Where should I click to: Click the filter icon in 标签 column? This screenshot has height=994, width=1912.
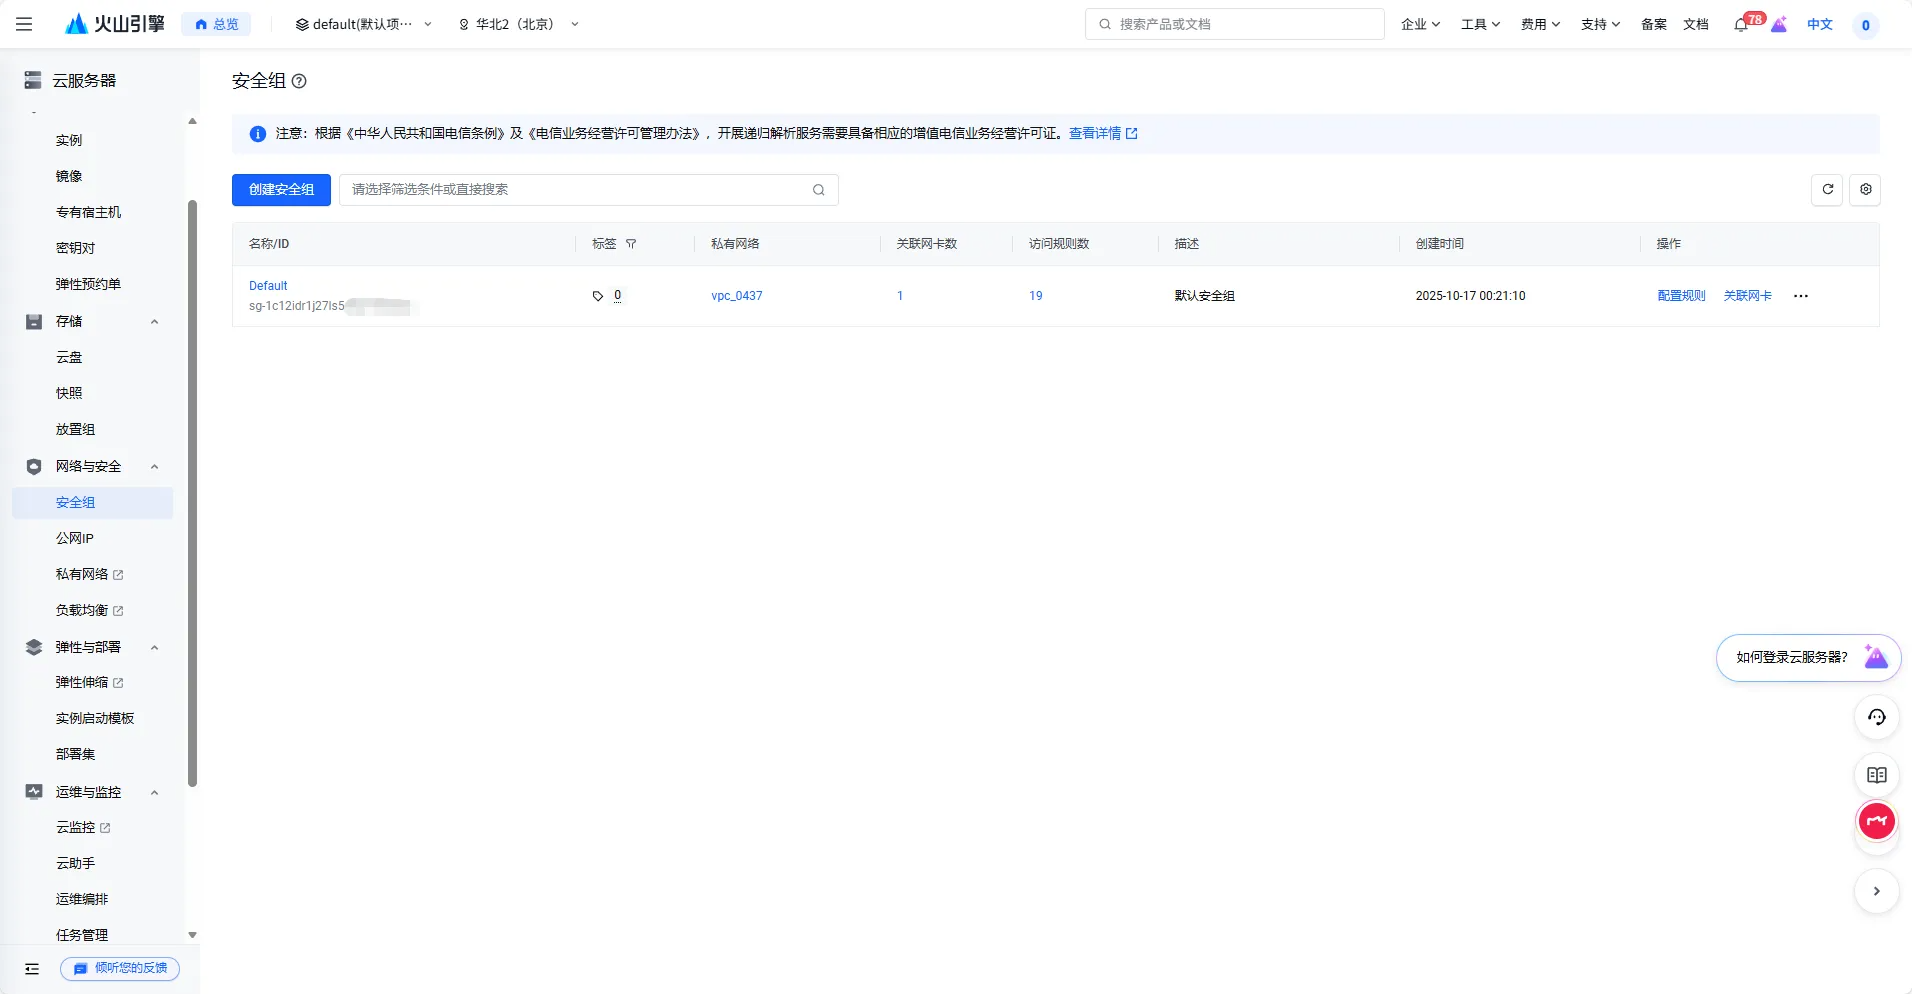tap(631, 244)
